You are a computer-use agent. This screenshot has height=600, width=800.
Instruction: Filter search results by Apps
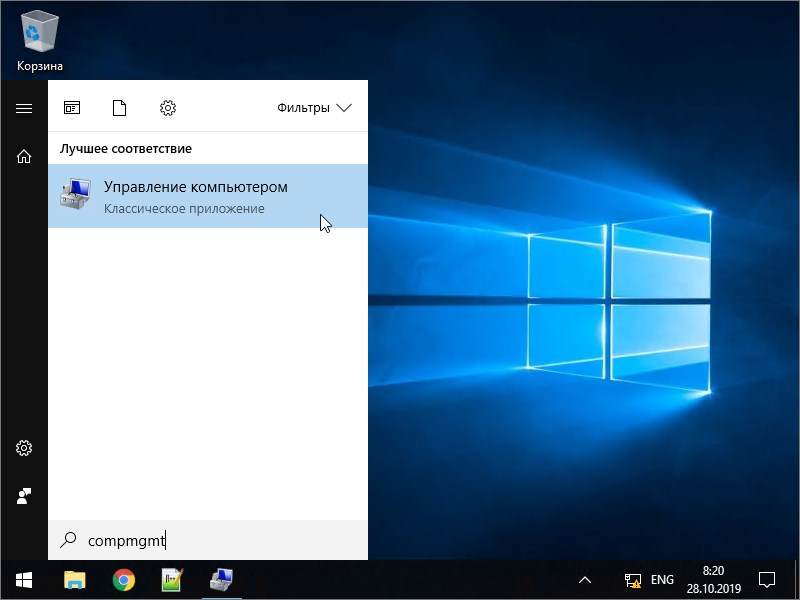(72, 108)
